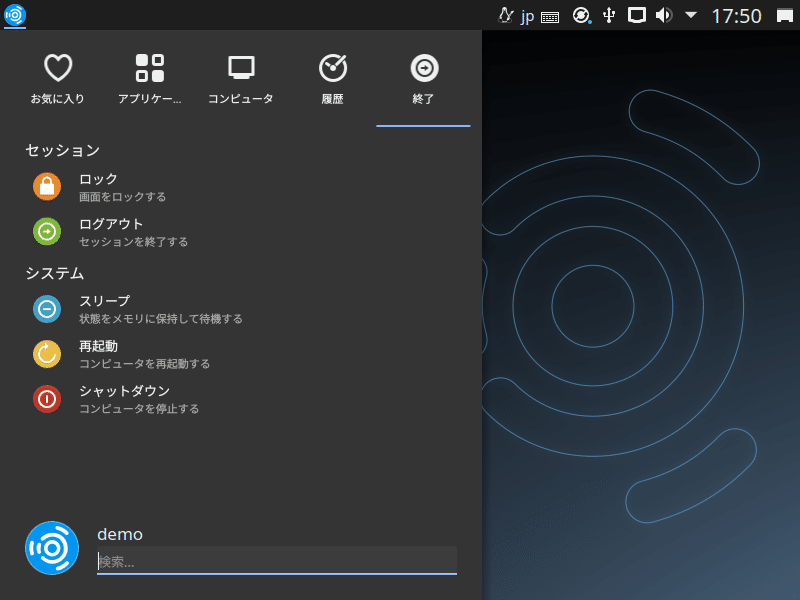Open the penguin input method tray icon

(x=505, y=15)
